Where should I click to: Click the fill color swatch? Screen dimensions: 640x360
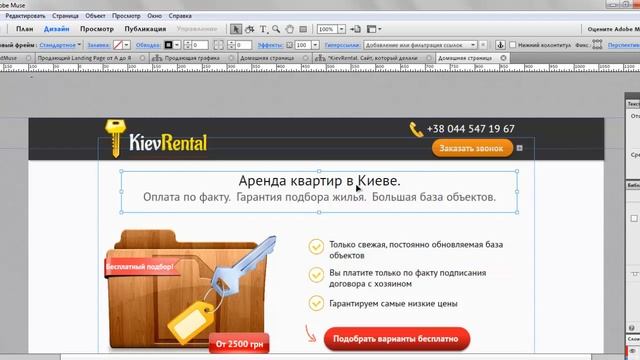[118, 45]
